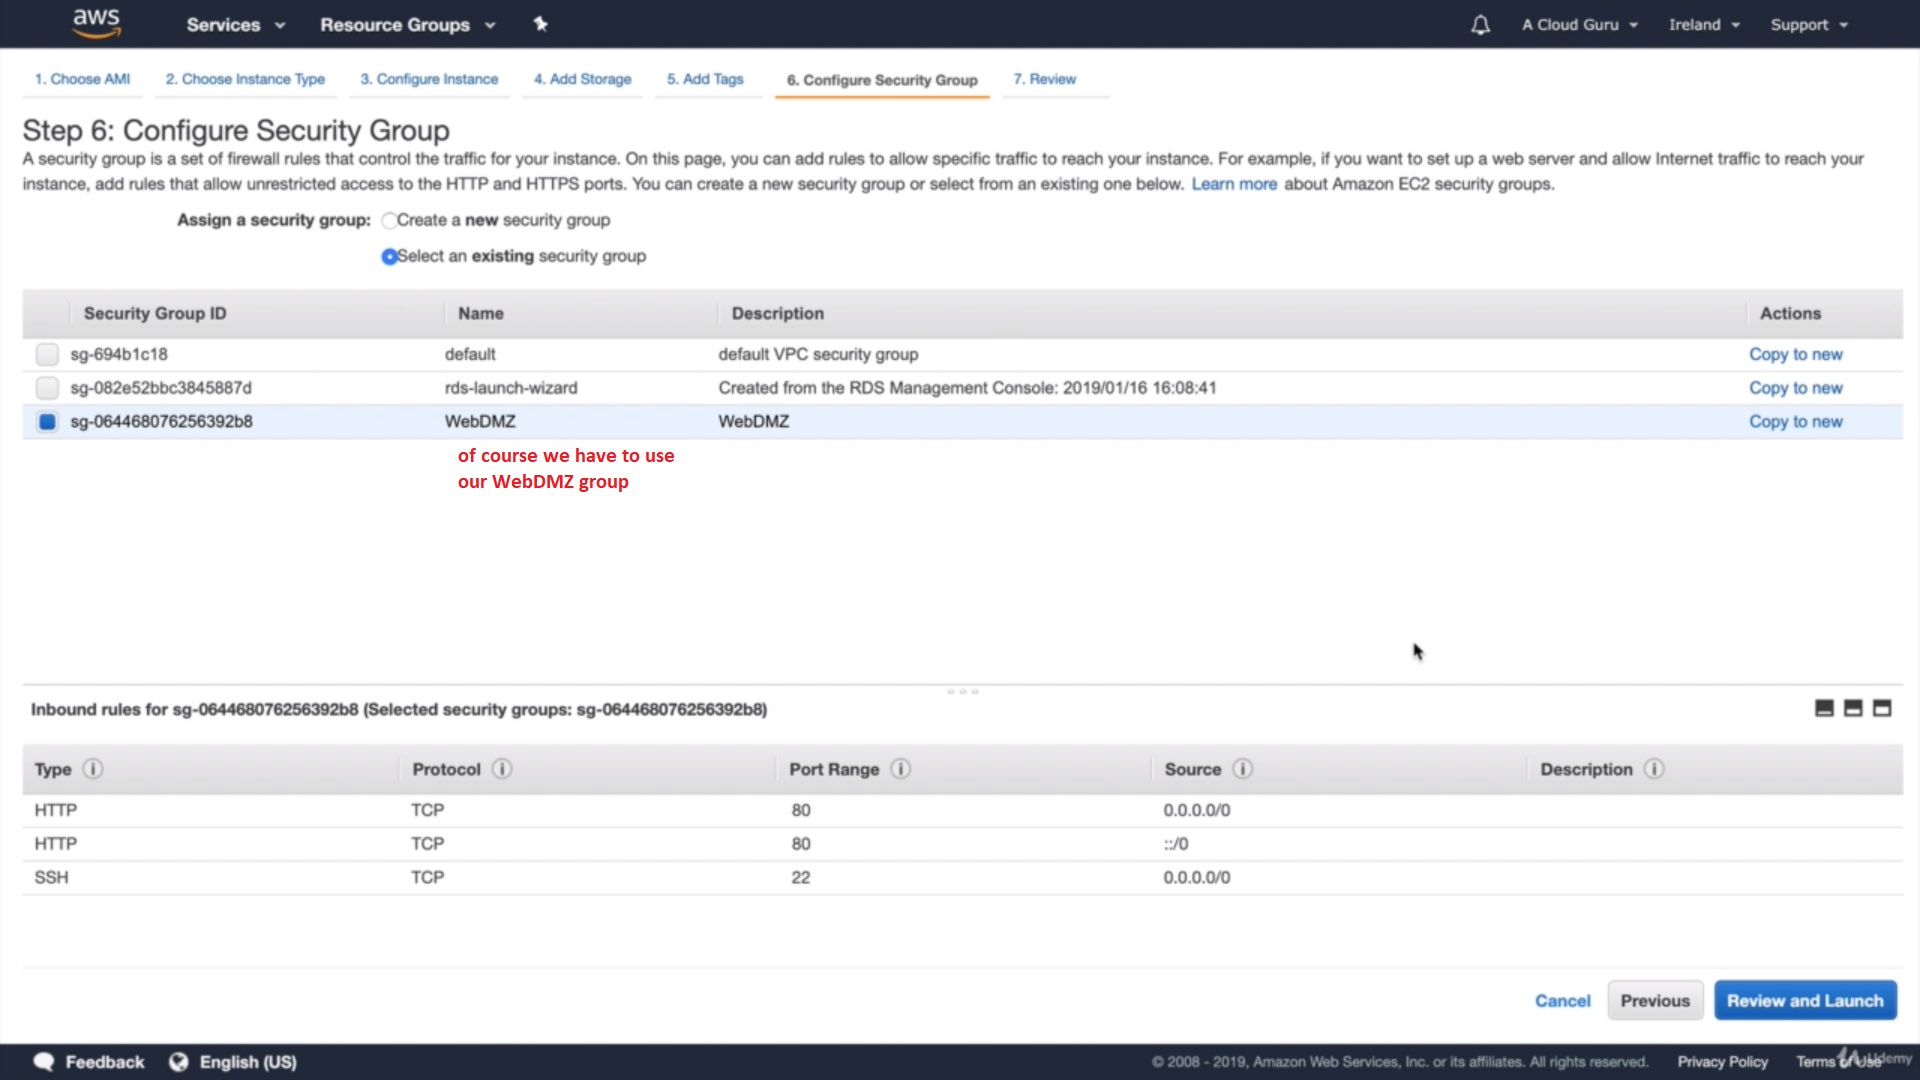Click Copy to new for WebDMZ
This screenshot has width=1920, height=1080.
1795,422
